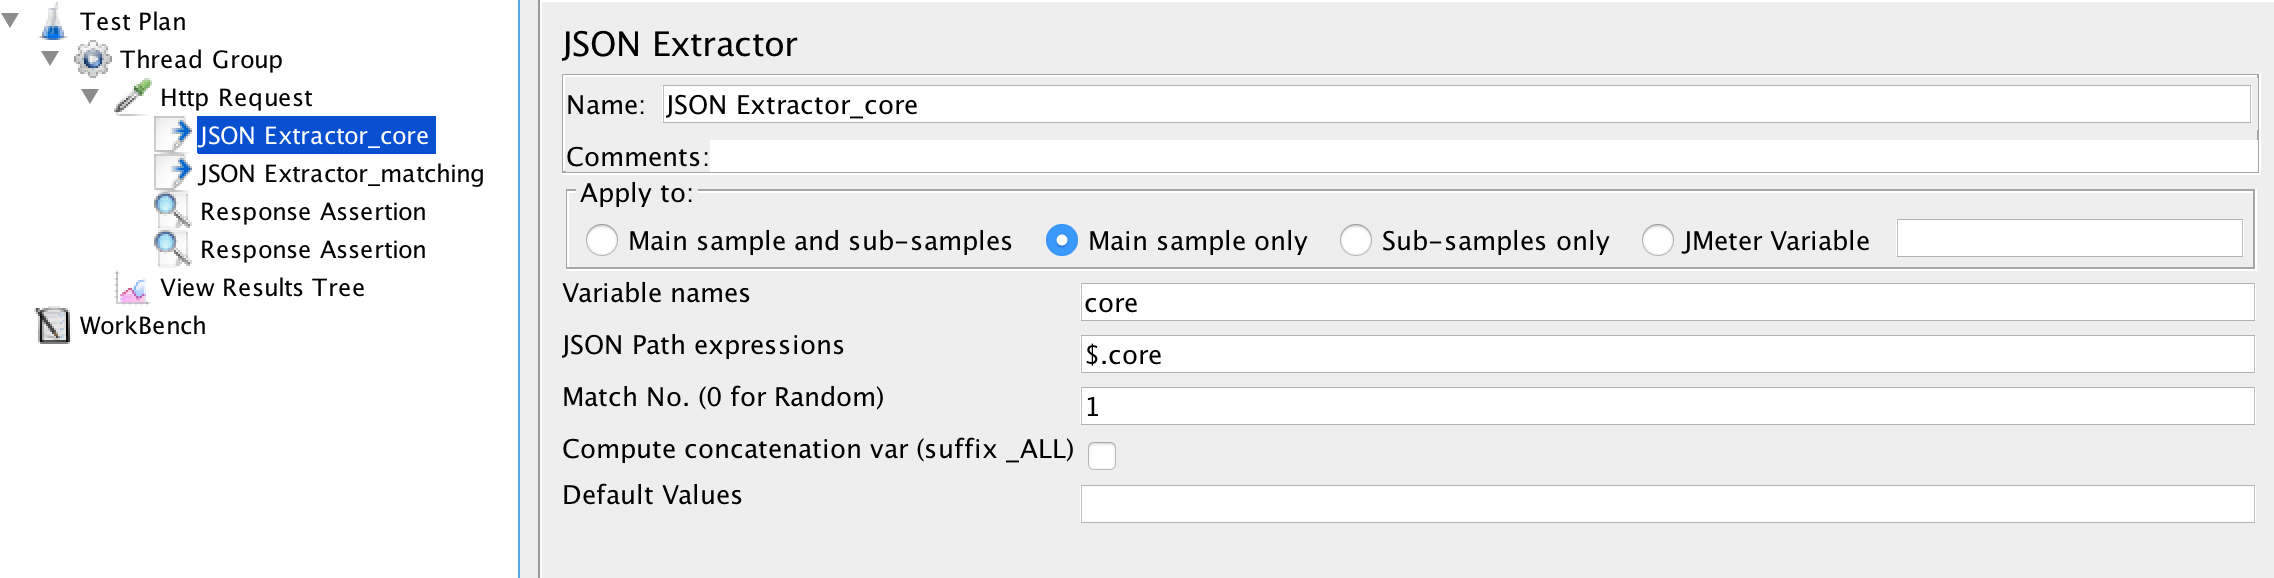
Task: Collapse the Http Request node
Action: (90, 97)
